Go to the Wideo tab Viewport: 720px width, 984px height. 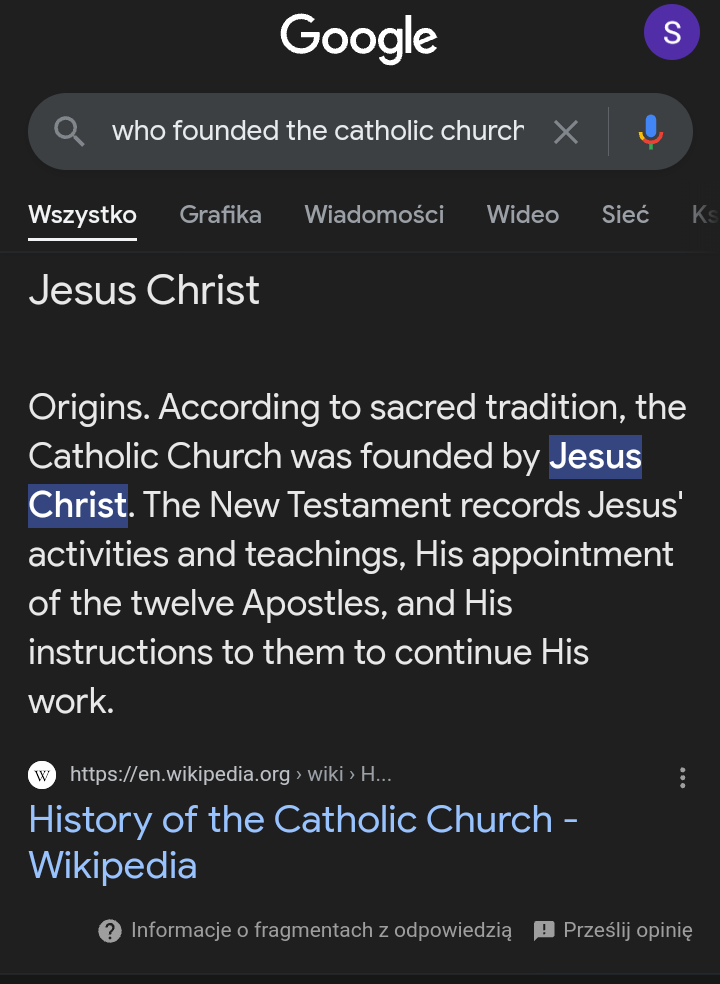pos(523,214)
